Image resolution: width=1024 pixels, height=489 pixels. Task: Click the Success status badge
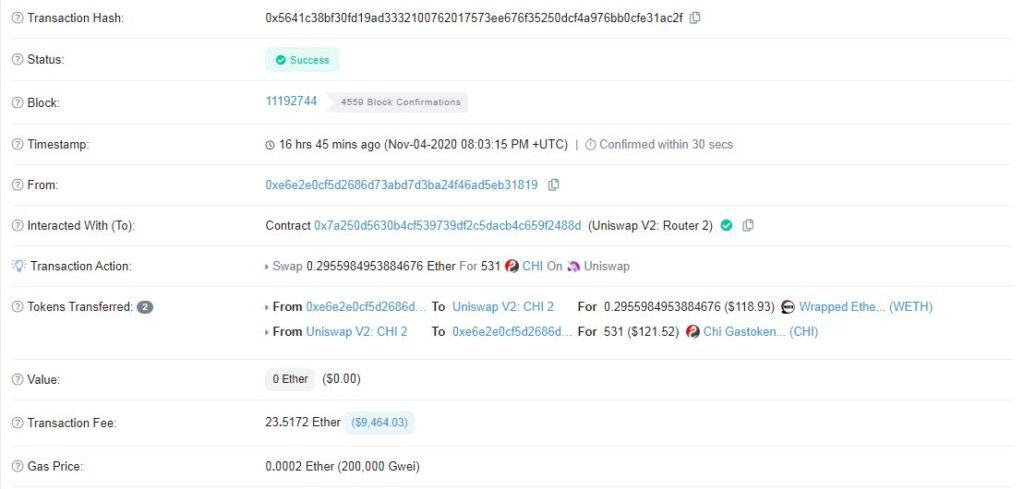pyautogui.click(x=302, y=59)
